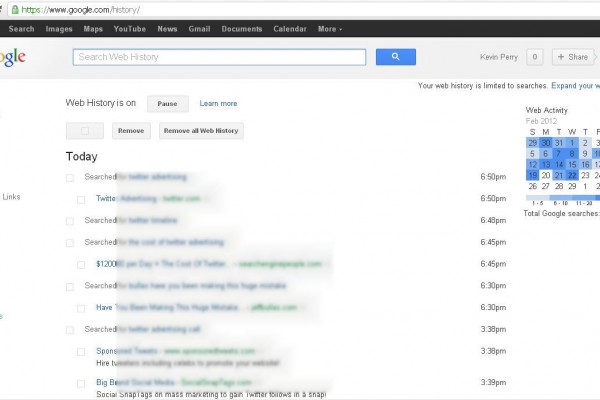Open the Google logo homepage link
Viewport: 600px width, 400px height.
[13, 57]
